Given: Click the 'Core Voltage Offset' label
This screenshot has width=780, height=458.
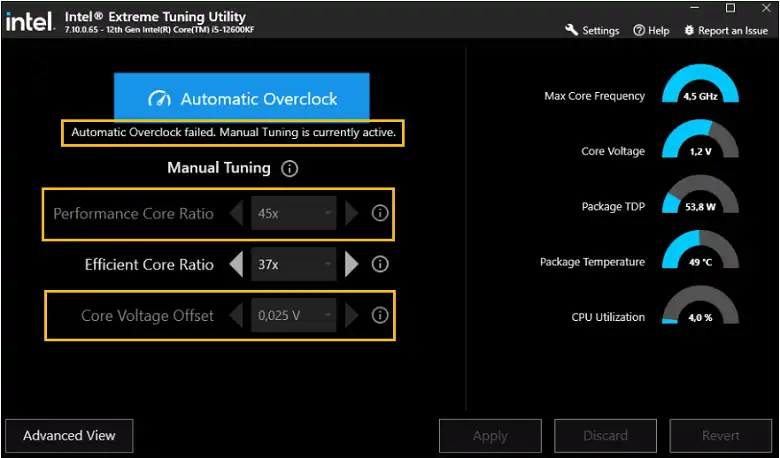Looking at the screenshot, I should click(x=147, y=315).
